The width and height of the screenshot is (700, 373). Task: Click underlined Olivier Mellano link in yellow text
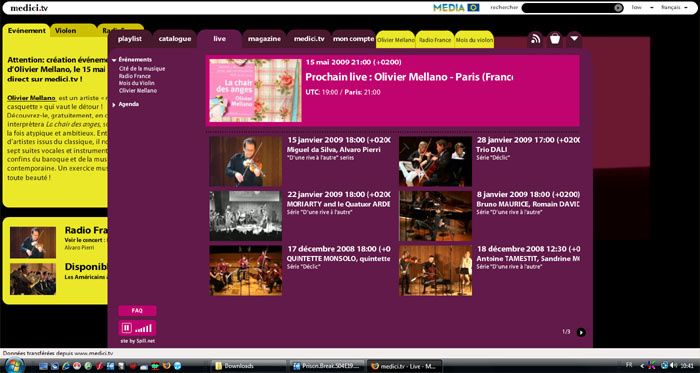click(31, 98)
